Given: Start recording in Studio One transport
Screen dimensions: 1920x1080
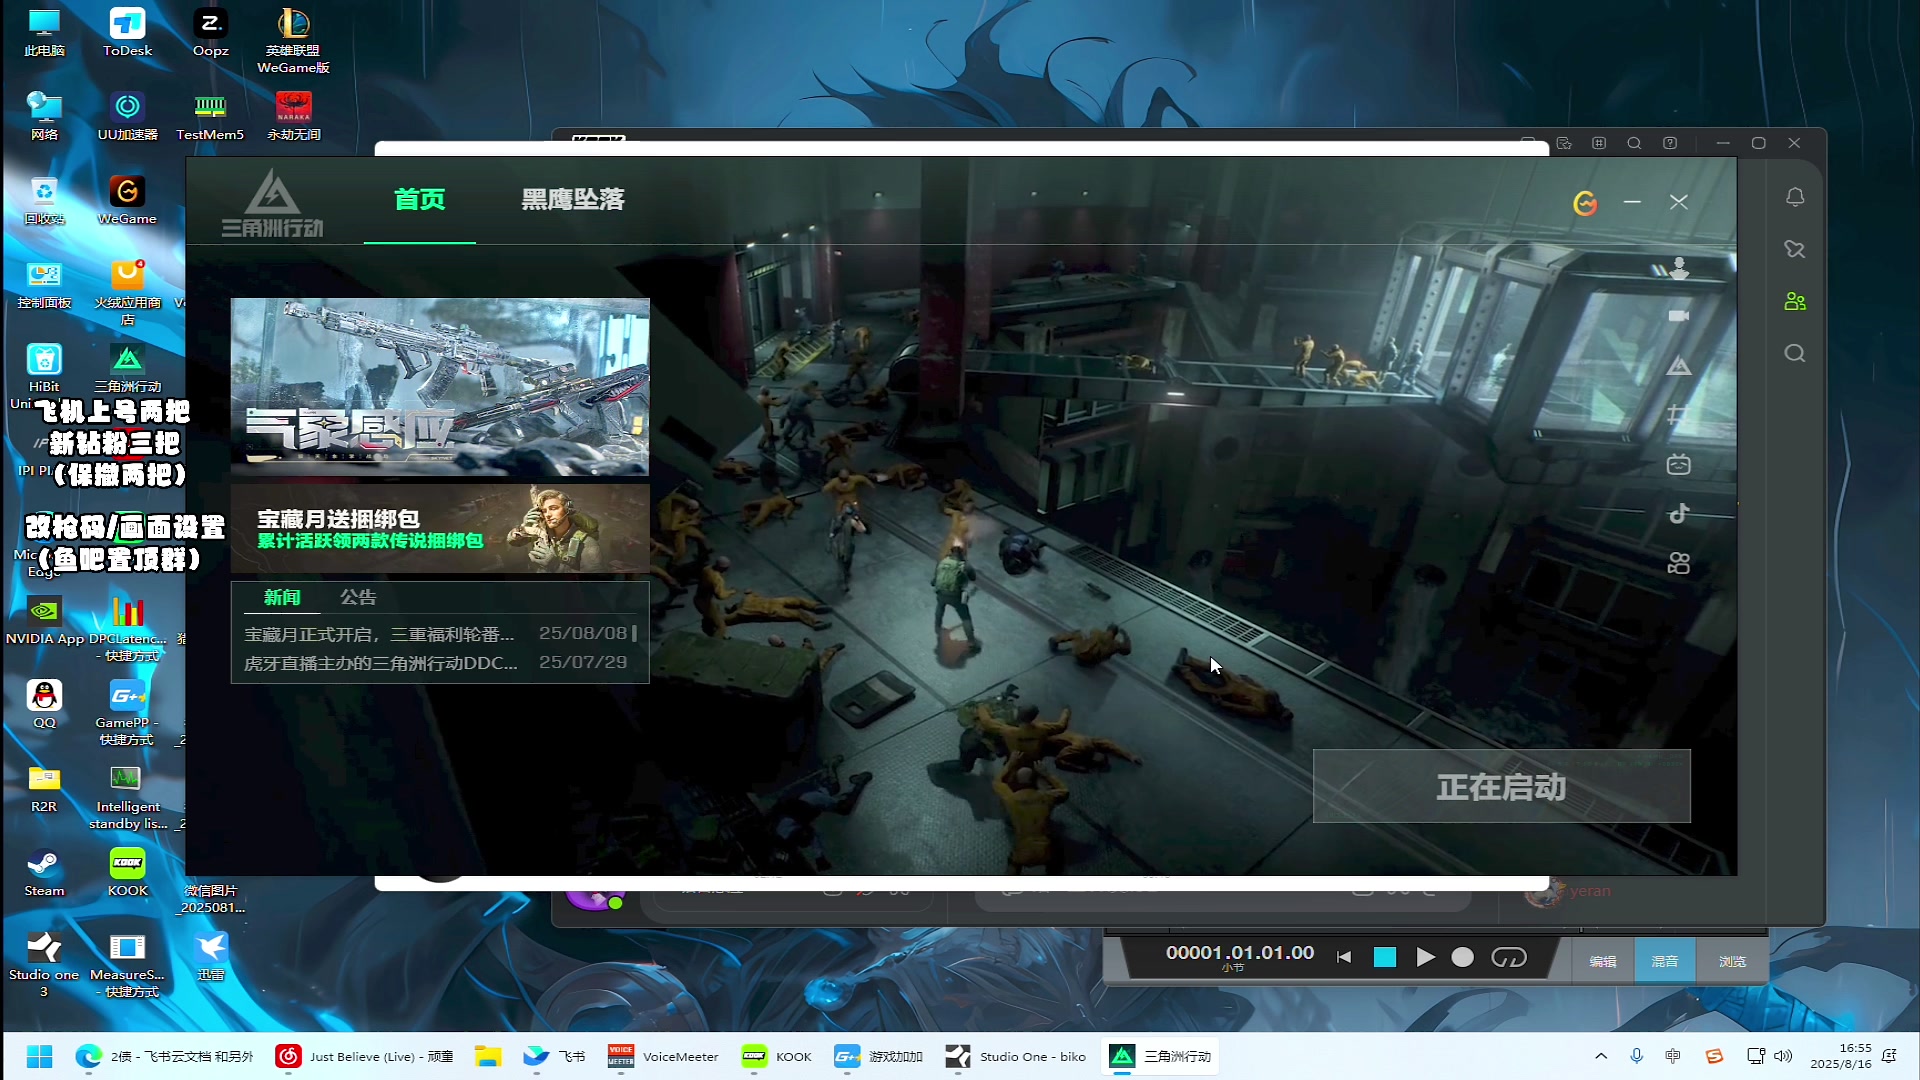Looking at the screenshot, I should [x=1462, y=957].
